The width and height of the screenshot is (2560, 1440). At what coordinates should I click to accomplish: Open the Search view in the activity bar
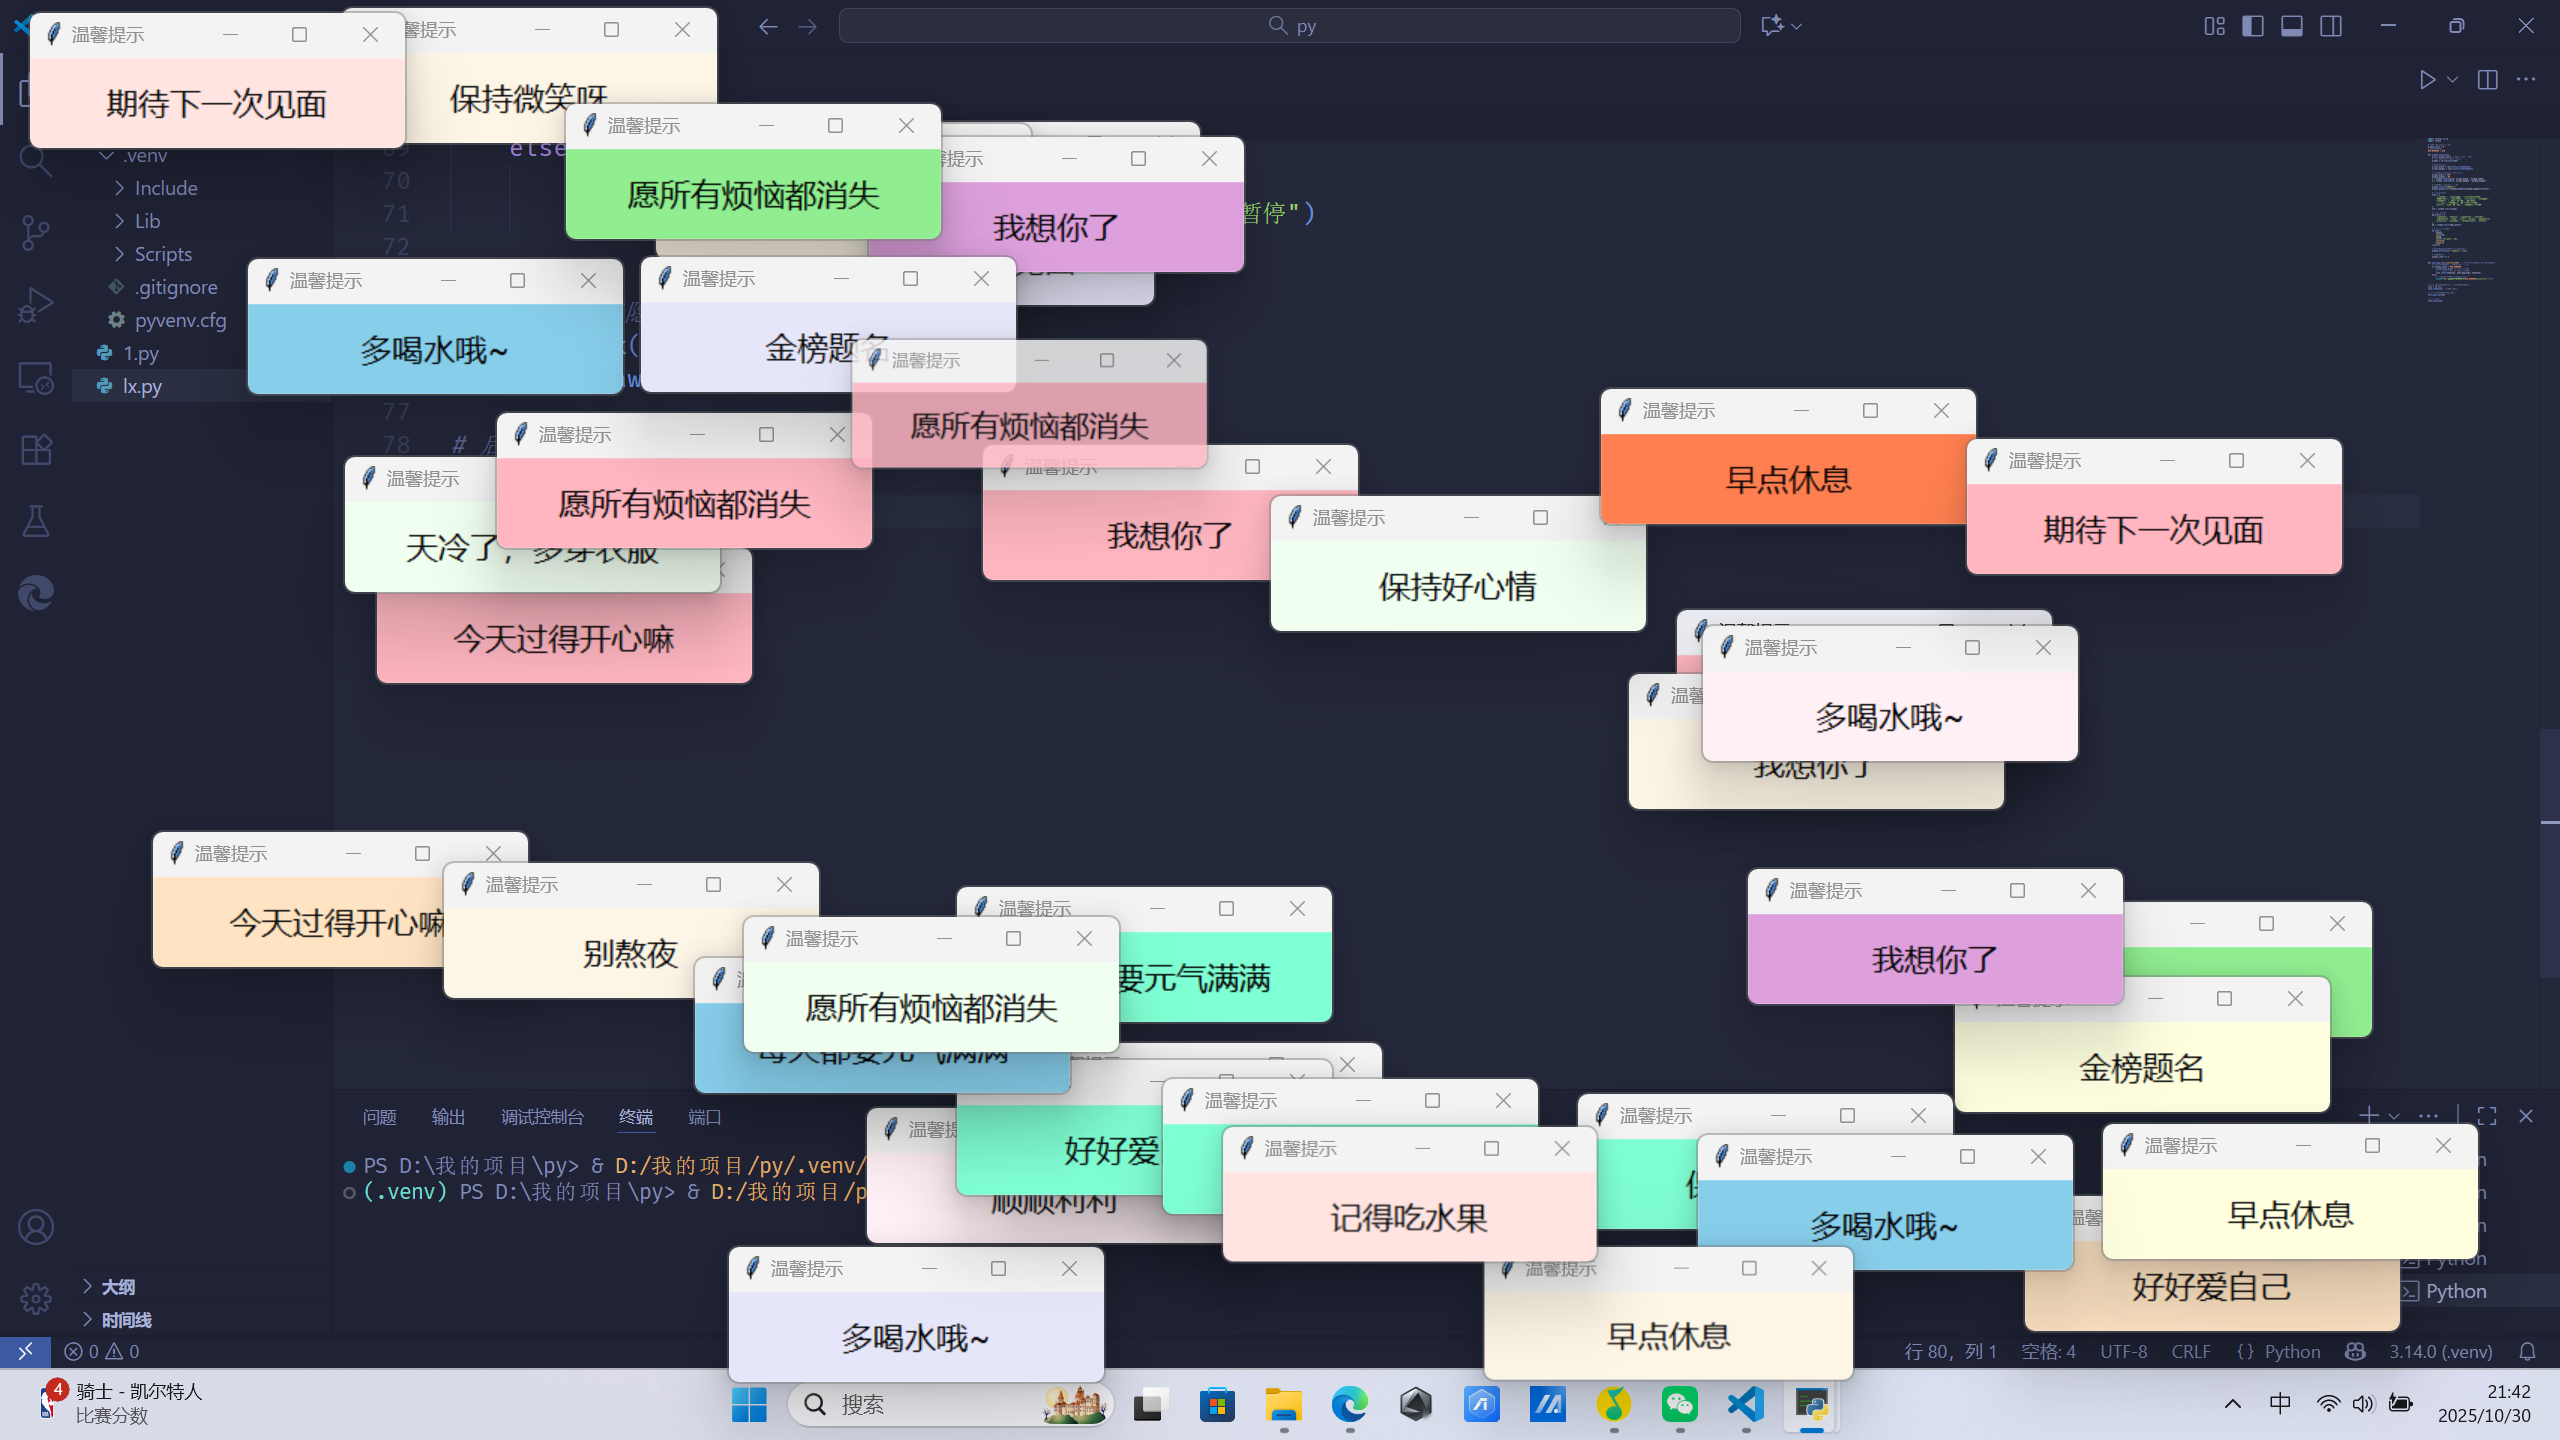pyautogui.click(x=35, y=160)
